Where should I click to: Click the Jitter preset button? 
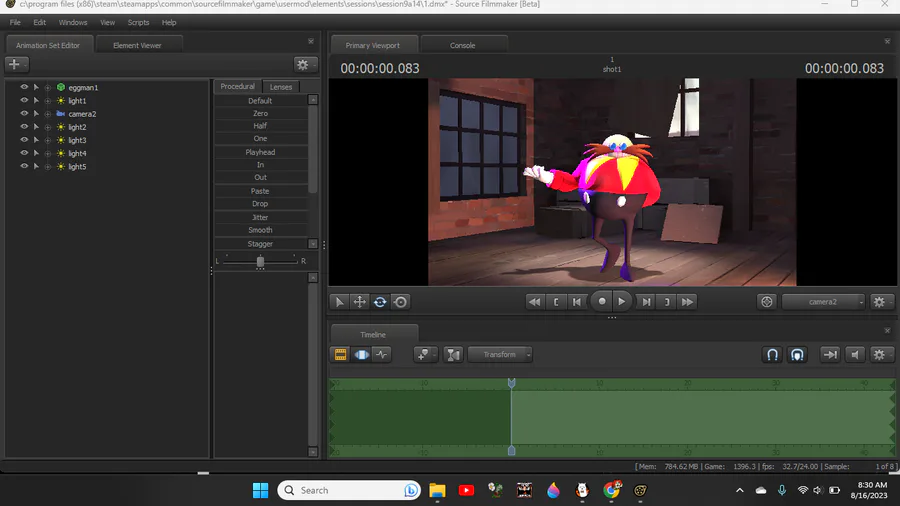(260, 217)
